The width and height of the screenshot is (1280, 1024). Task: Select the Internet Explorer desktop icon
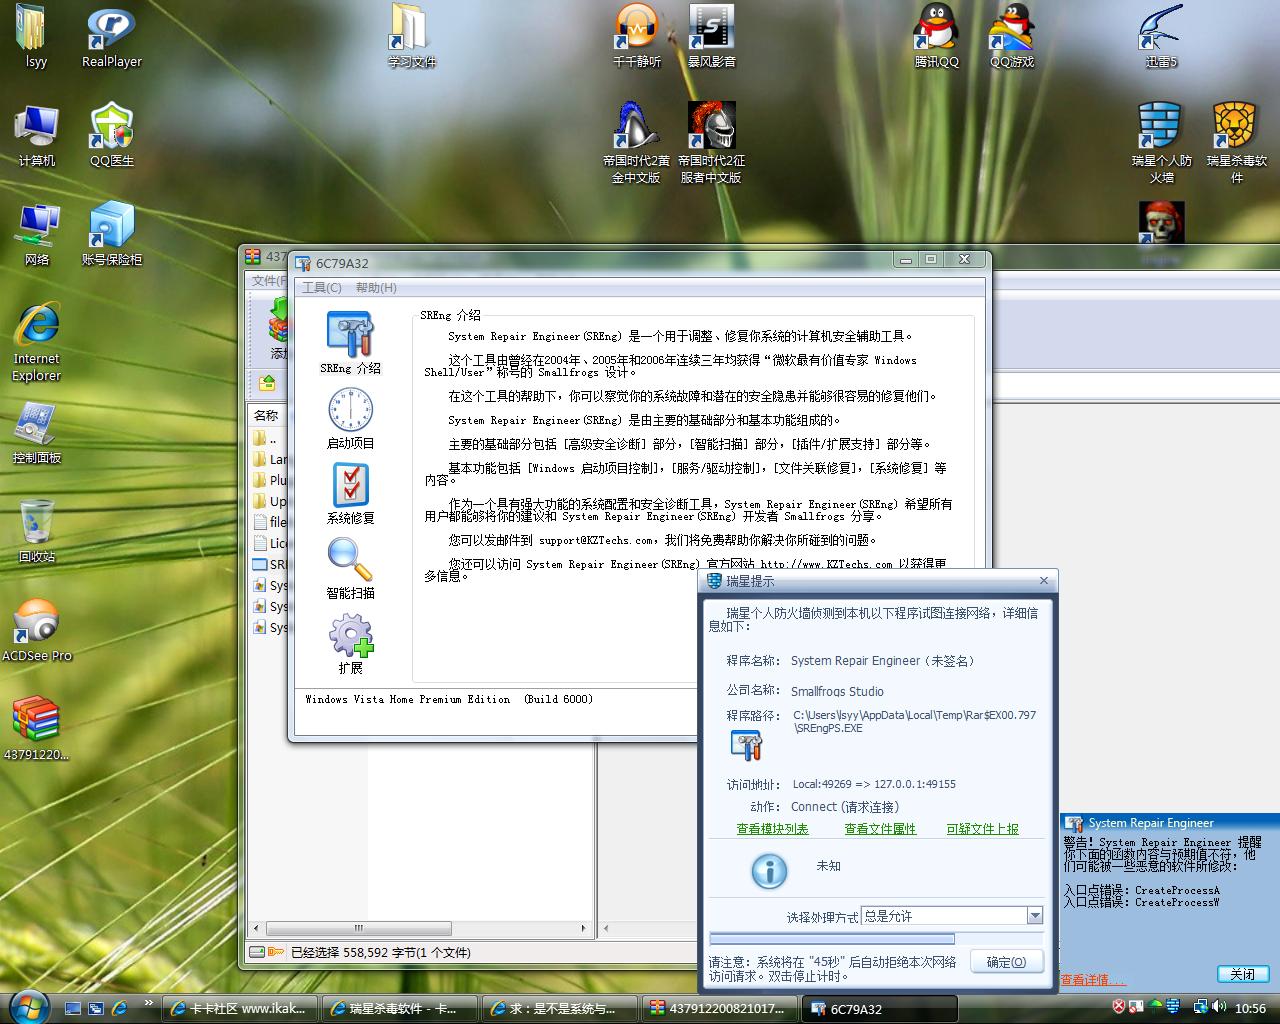37,342
